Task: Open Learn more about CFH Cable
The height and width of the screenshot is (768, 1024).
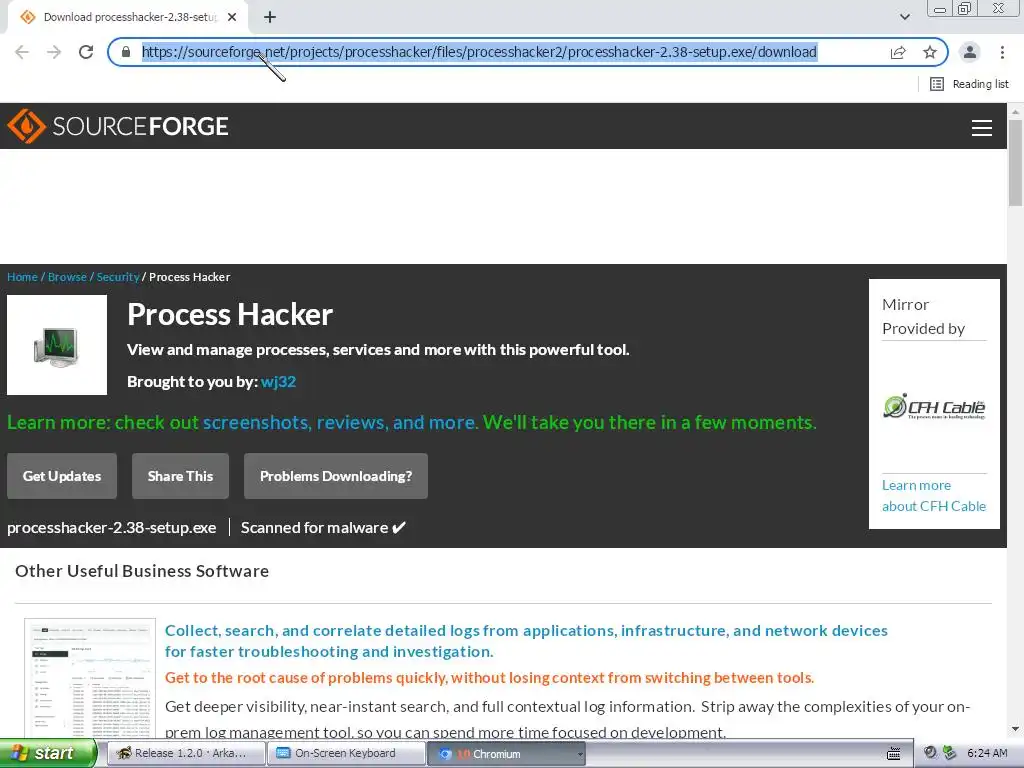Action: coord(934,496)
